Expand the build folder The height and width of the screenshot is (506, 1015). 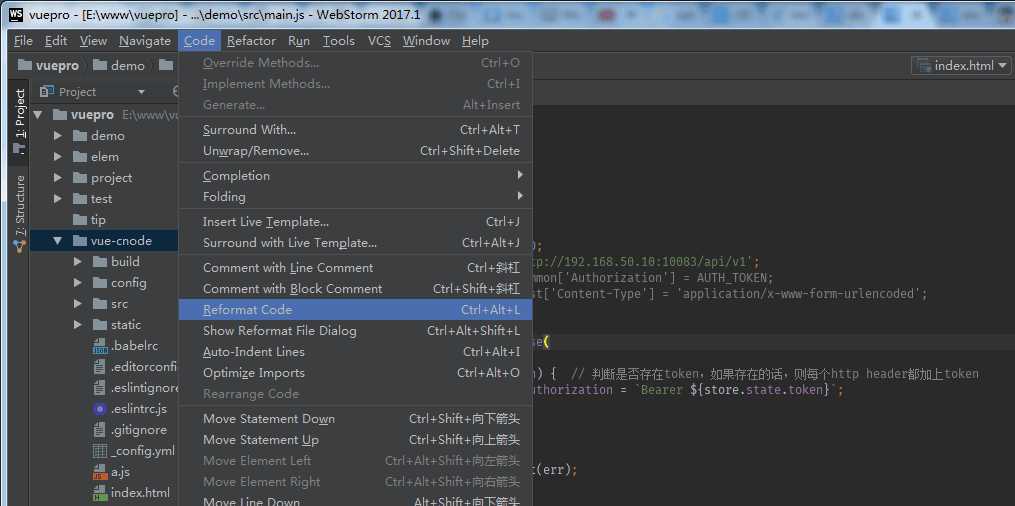[78, 261]
